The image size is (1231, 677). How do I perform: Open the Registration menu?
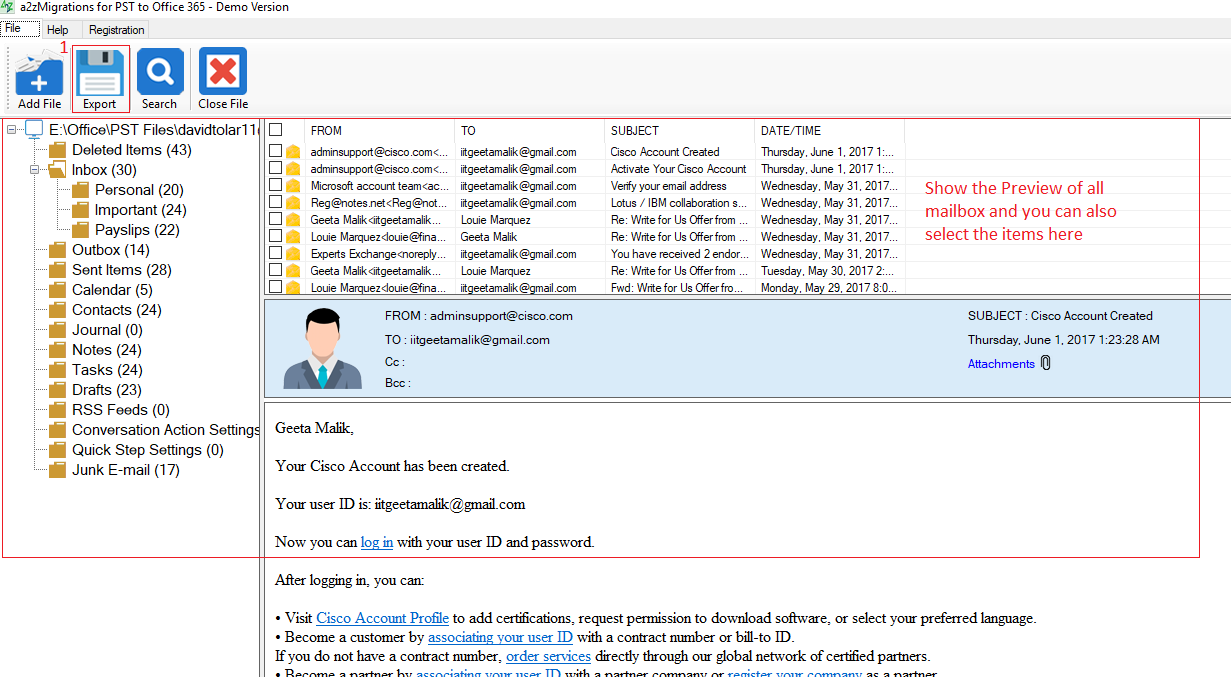point(116,30)
